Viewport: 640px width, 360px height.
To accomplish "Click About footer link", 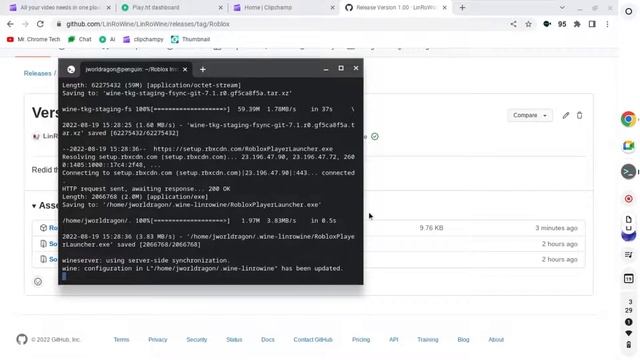I will [x=496, y=340].
